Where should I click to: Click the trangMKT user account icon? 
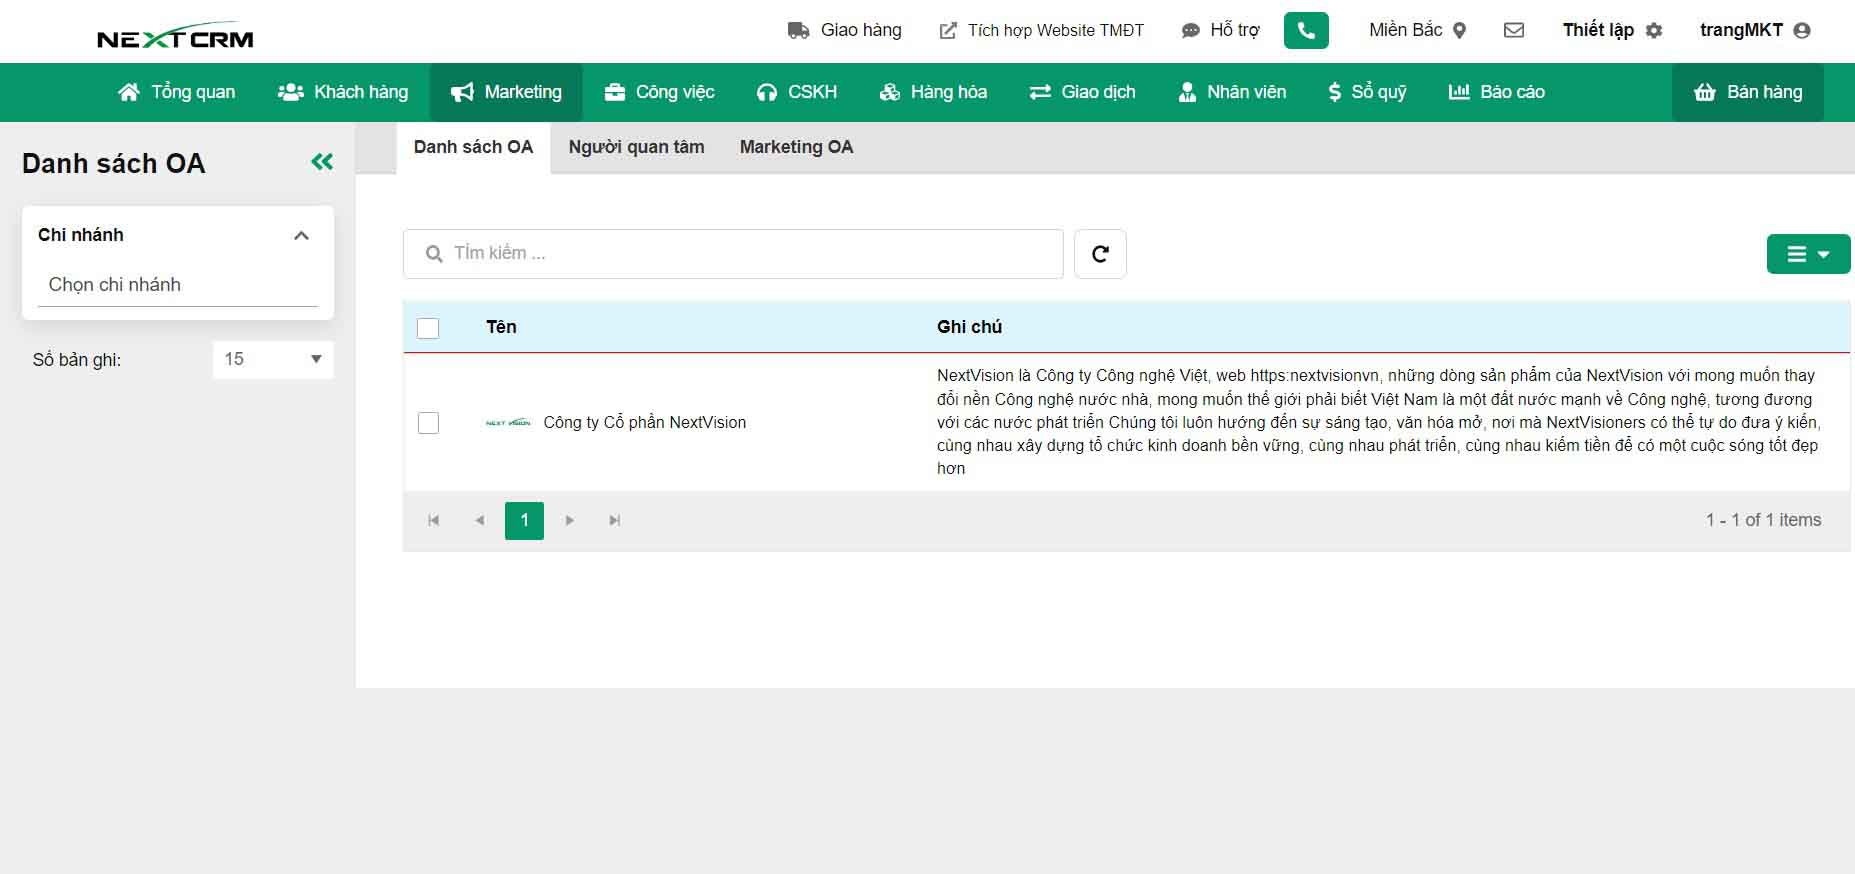click(x=1801, y=31)
